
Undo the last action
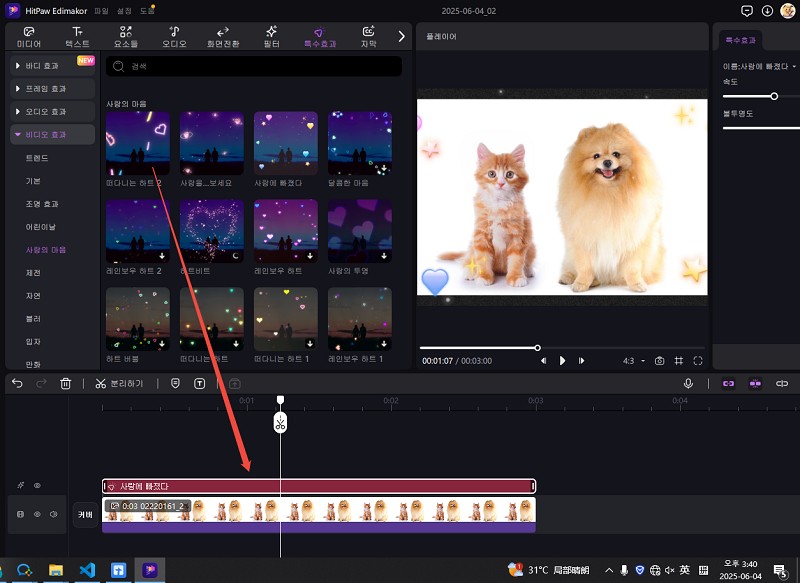click(x=17, y=383)
